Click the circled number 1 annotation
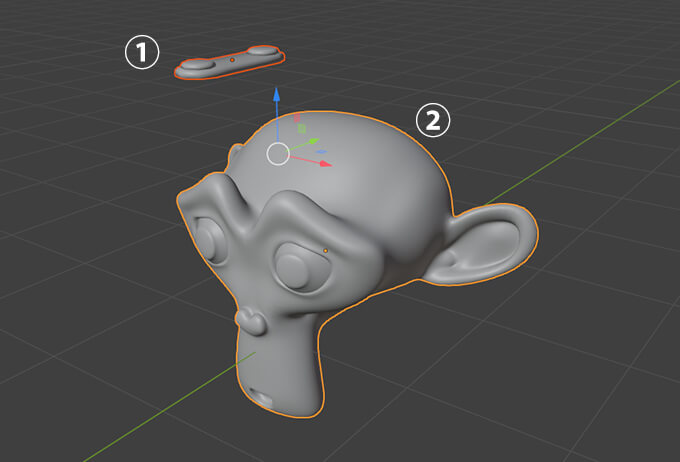Viewport: 680px width, 462px height. point(141,53)
